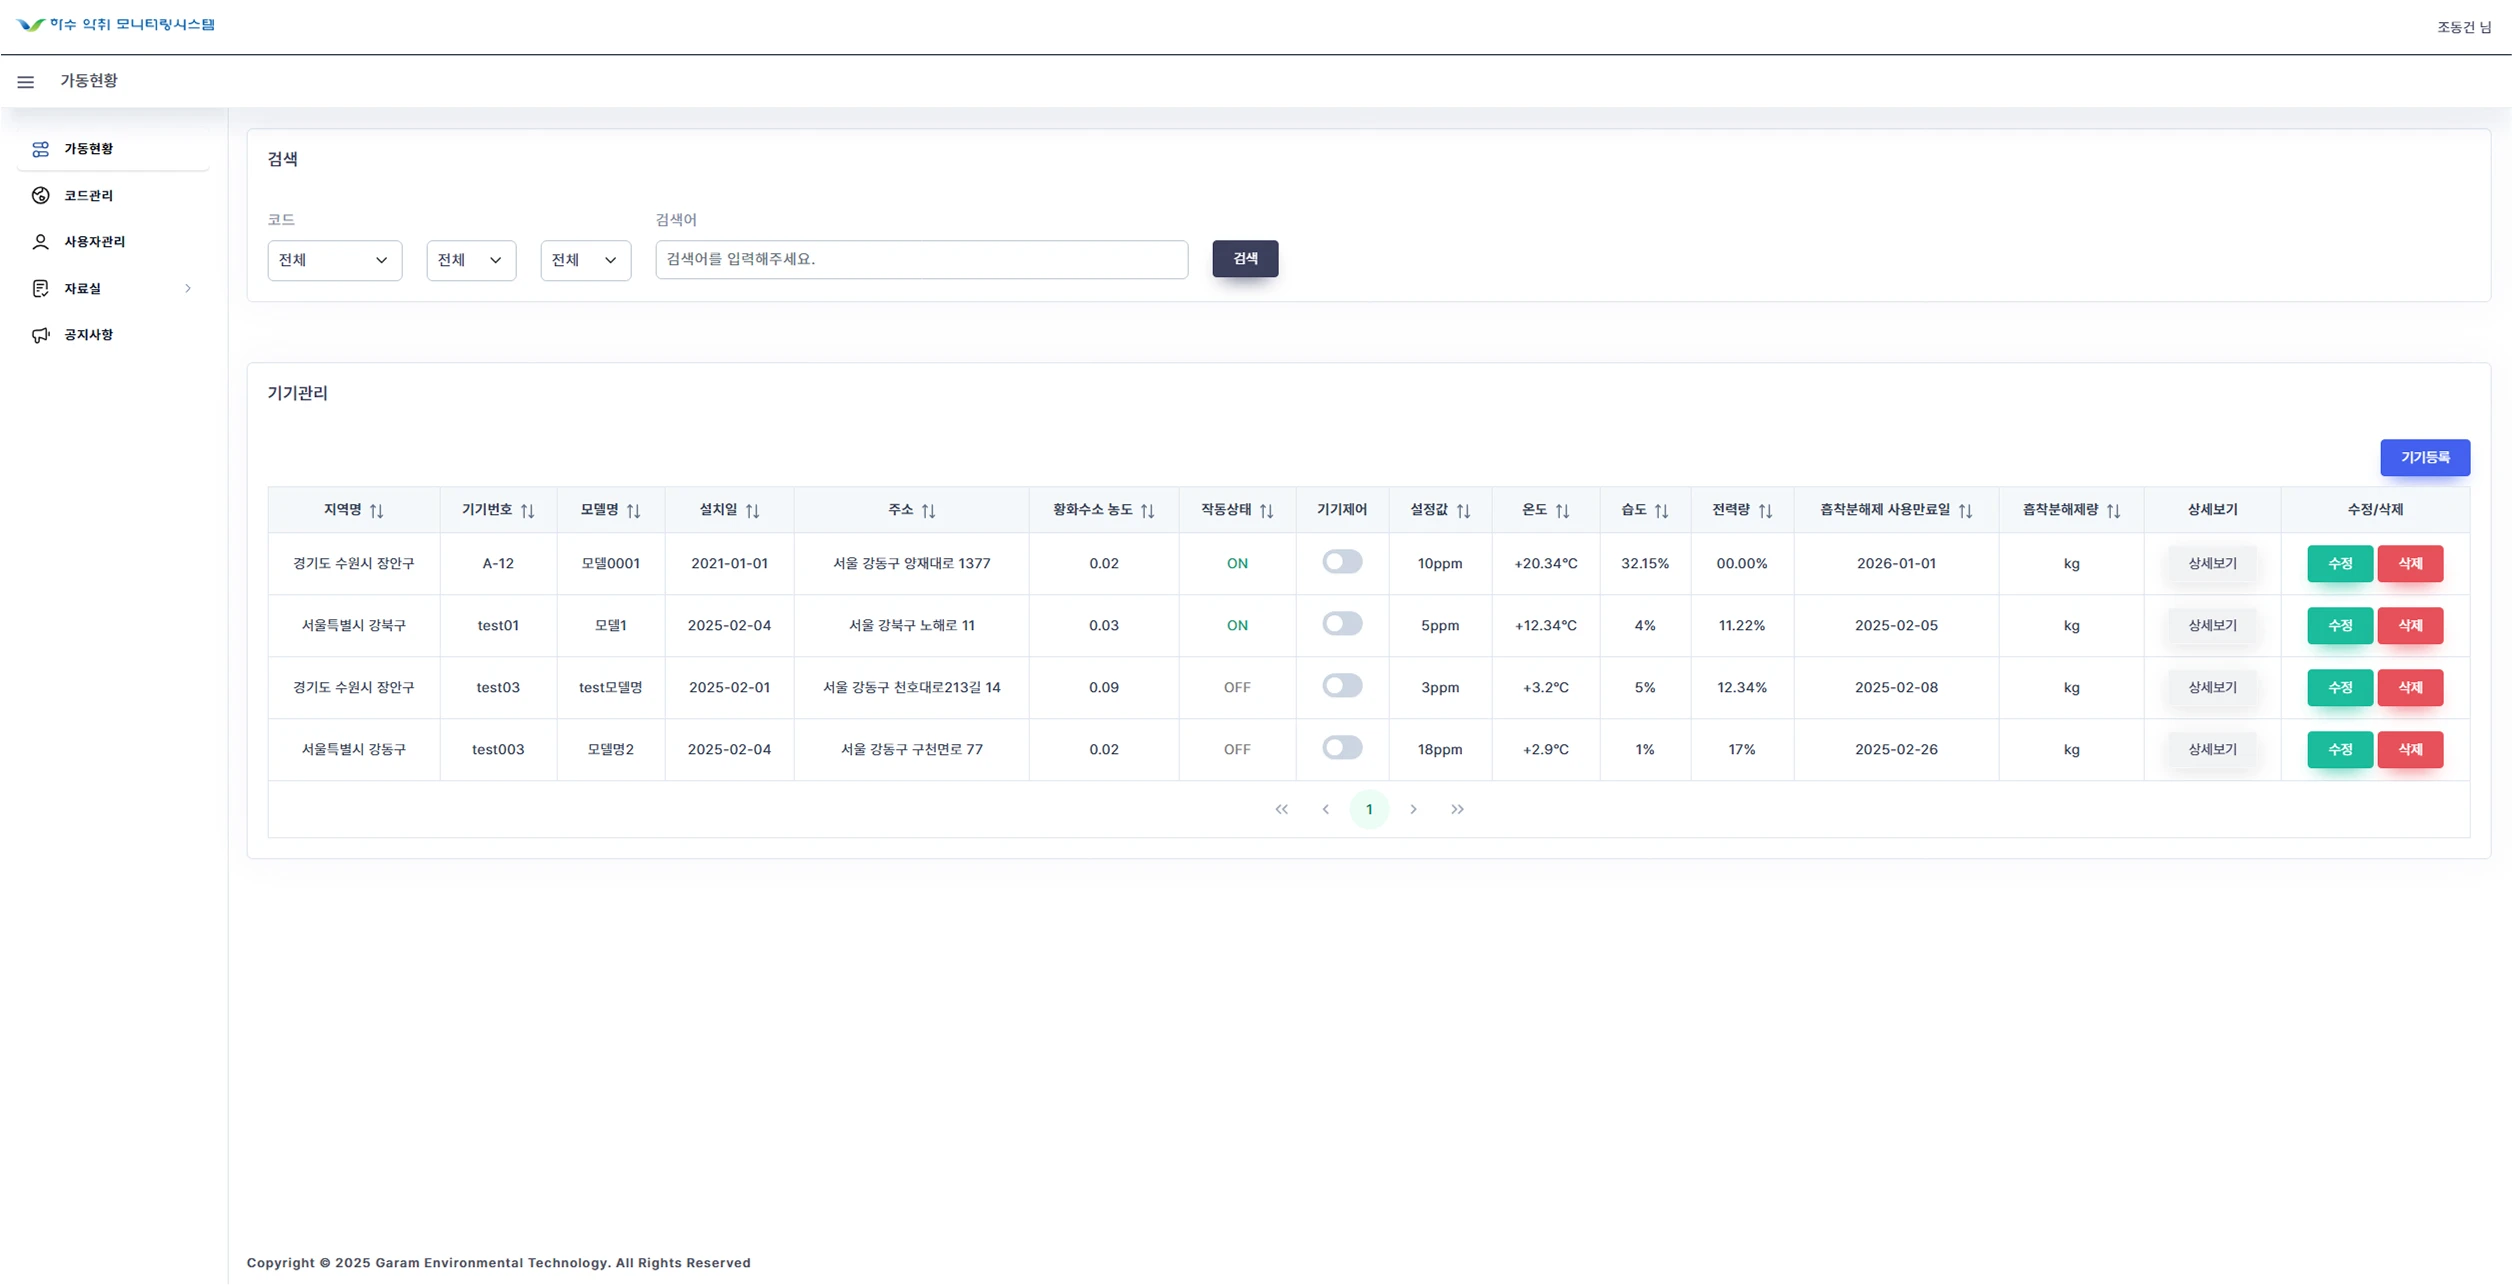This screenshot has height=1286, width=2512.
Task: Open the hamburger menu icon
Action: (x=25, y=82)
